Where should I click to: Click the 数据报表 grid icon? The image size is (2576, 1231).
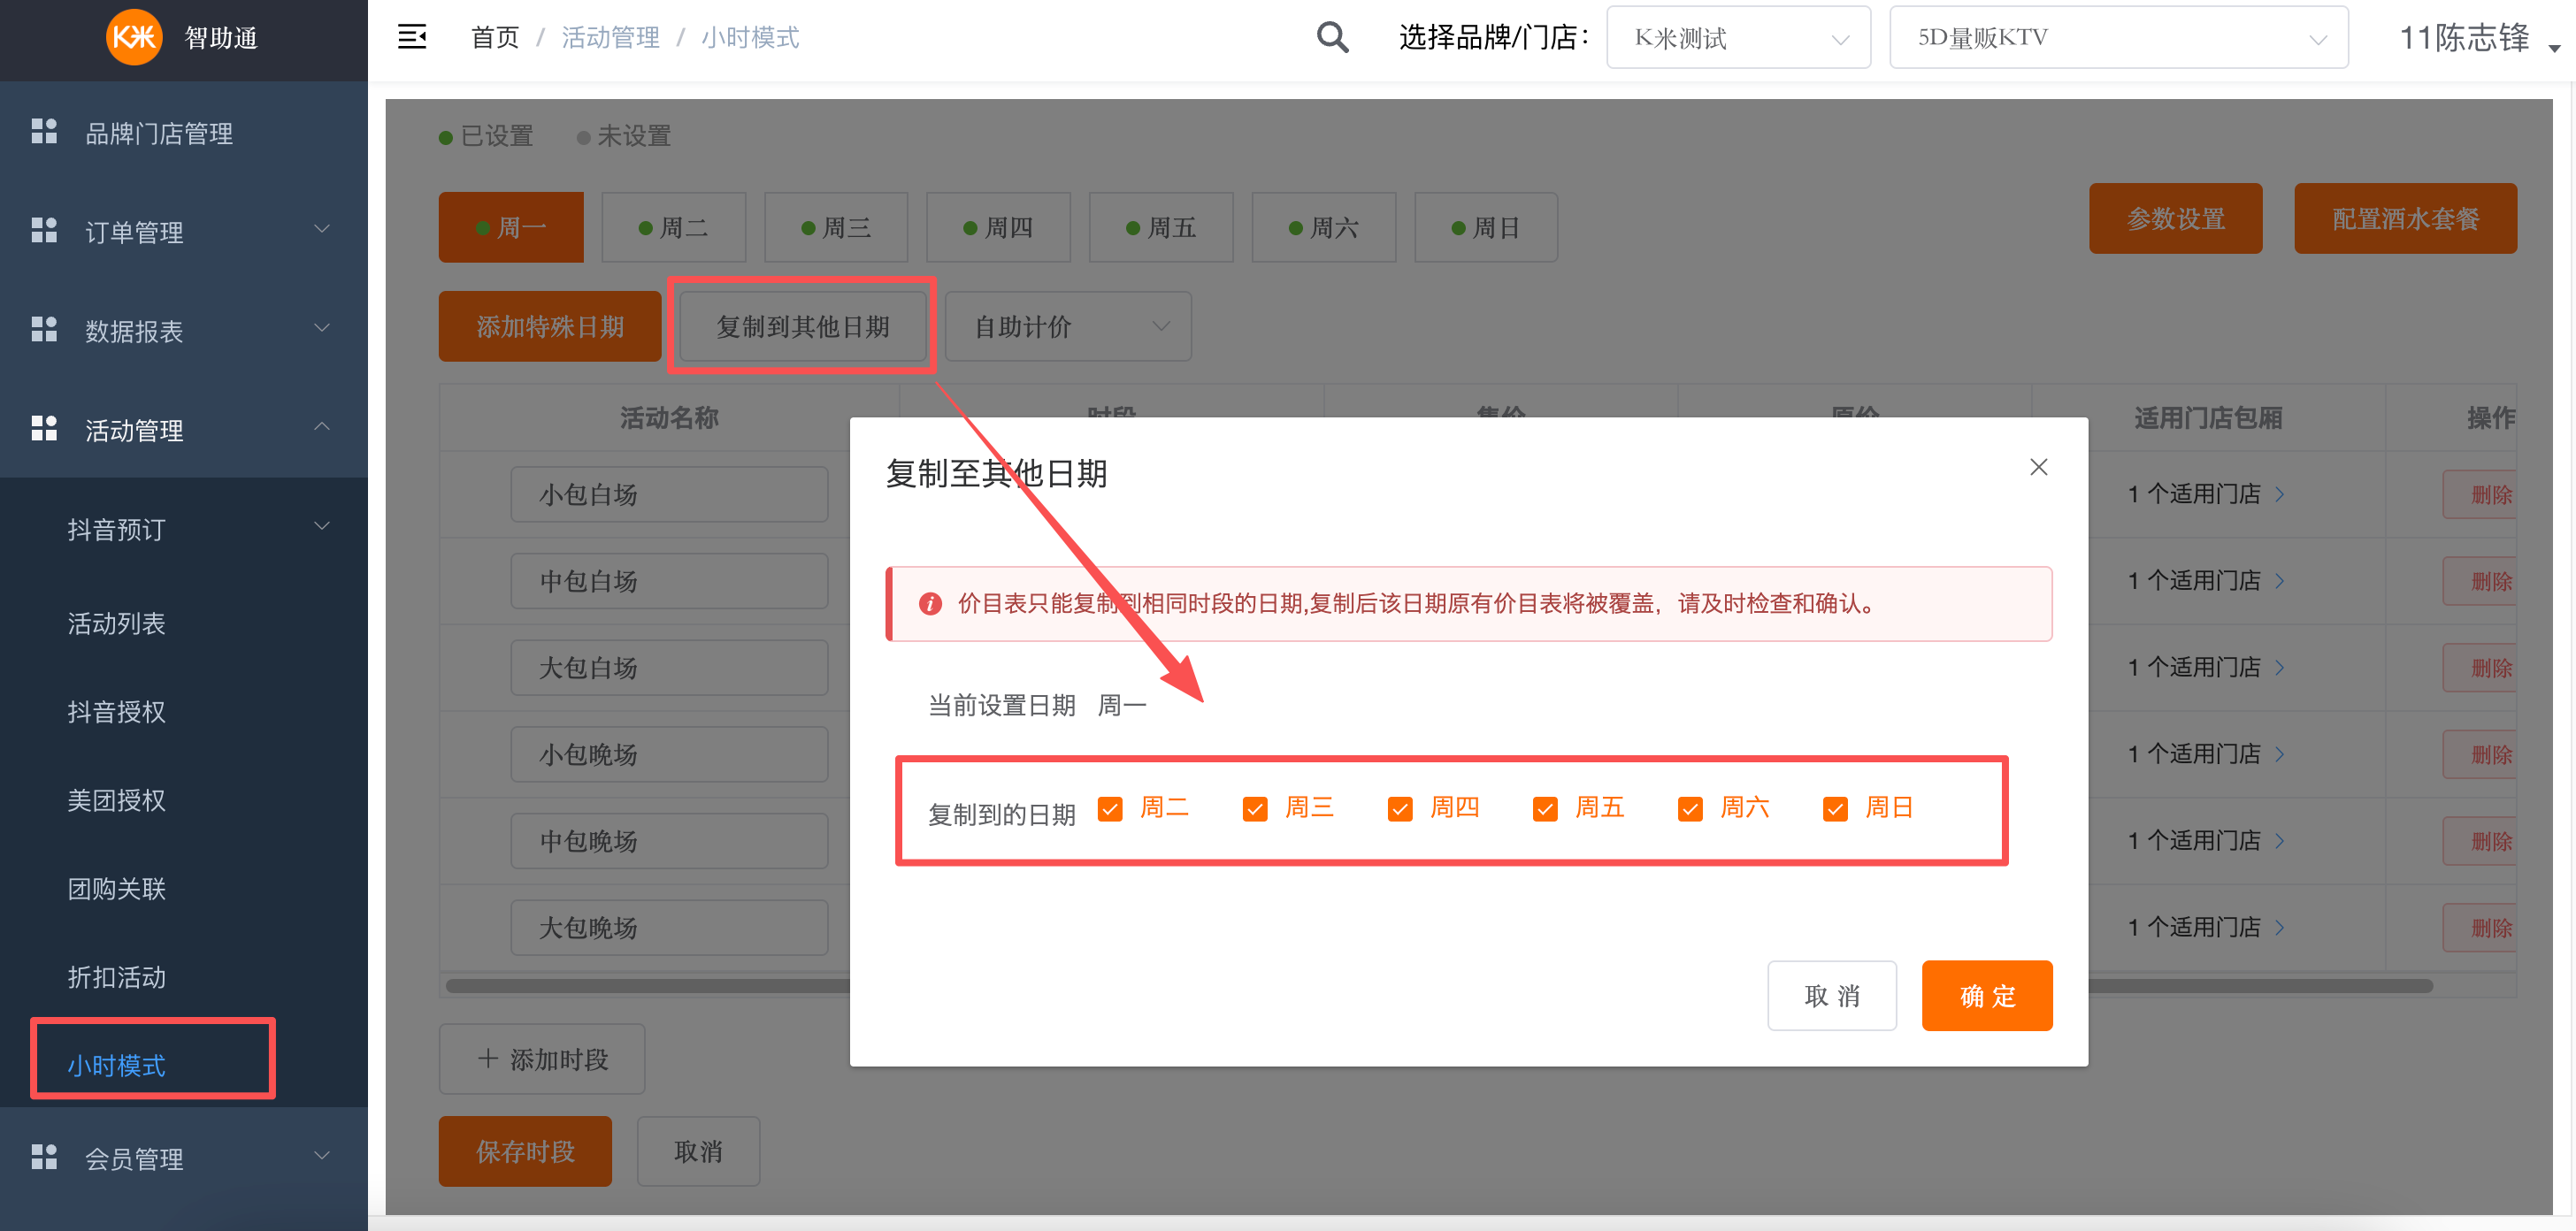pyautogui.click(x=44, y=330)
